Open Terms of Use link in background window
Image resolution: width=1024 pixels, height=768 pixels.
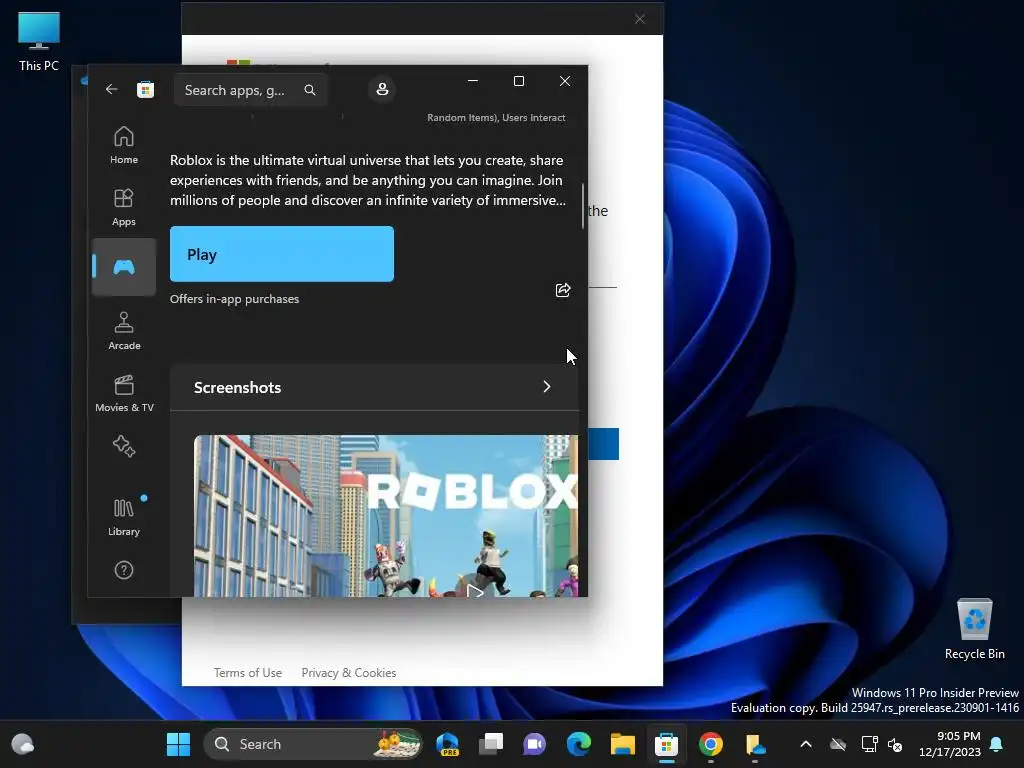pos(248,673)
